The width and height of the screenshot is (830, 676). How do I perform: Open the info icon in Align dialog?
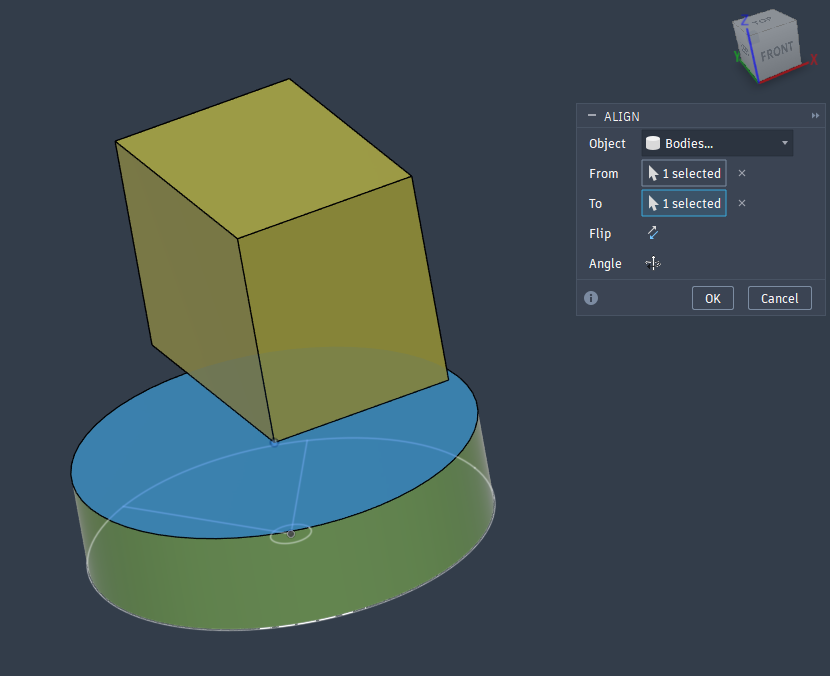pos(591,298)
